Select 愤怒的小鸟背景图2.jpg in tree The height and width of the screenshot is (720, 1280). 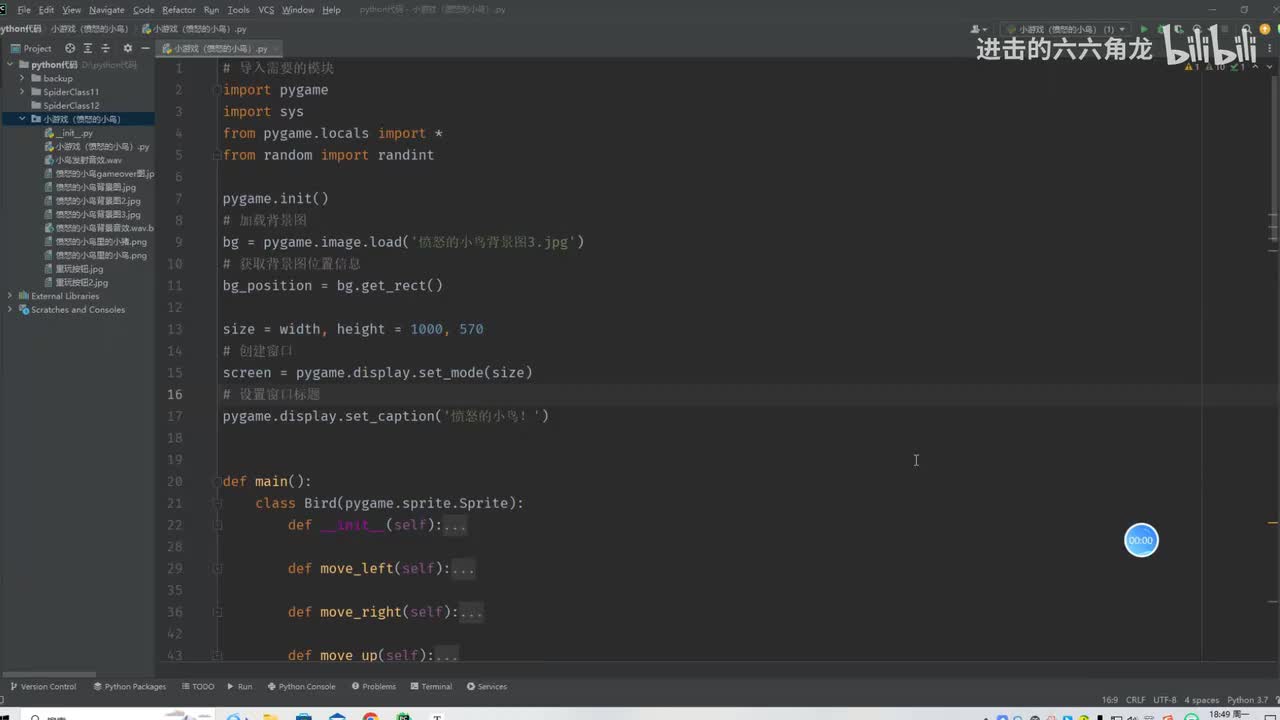95,201
